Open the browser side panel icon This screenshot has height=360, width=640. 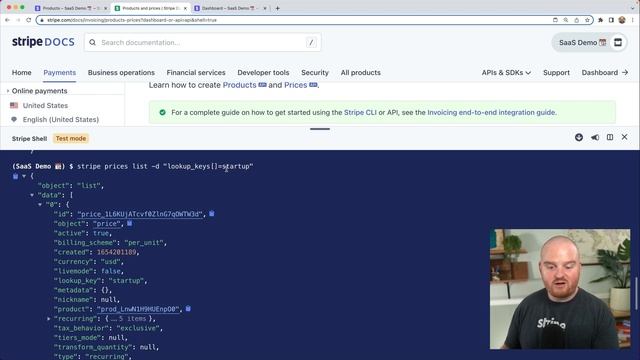[x=611, y=20]
